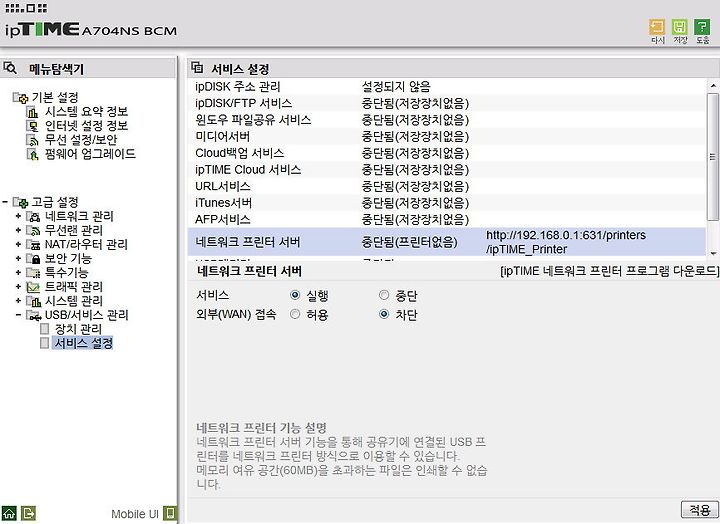
Task: Click the 시스템 관리 folder icon
Action: (x=34, y=301)
